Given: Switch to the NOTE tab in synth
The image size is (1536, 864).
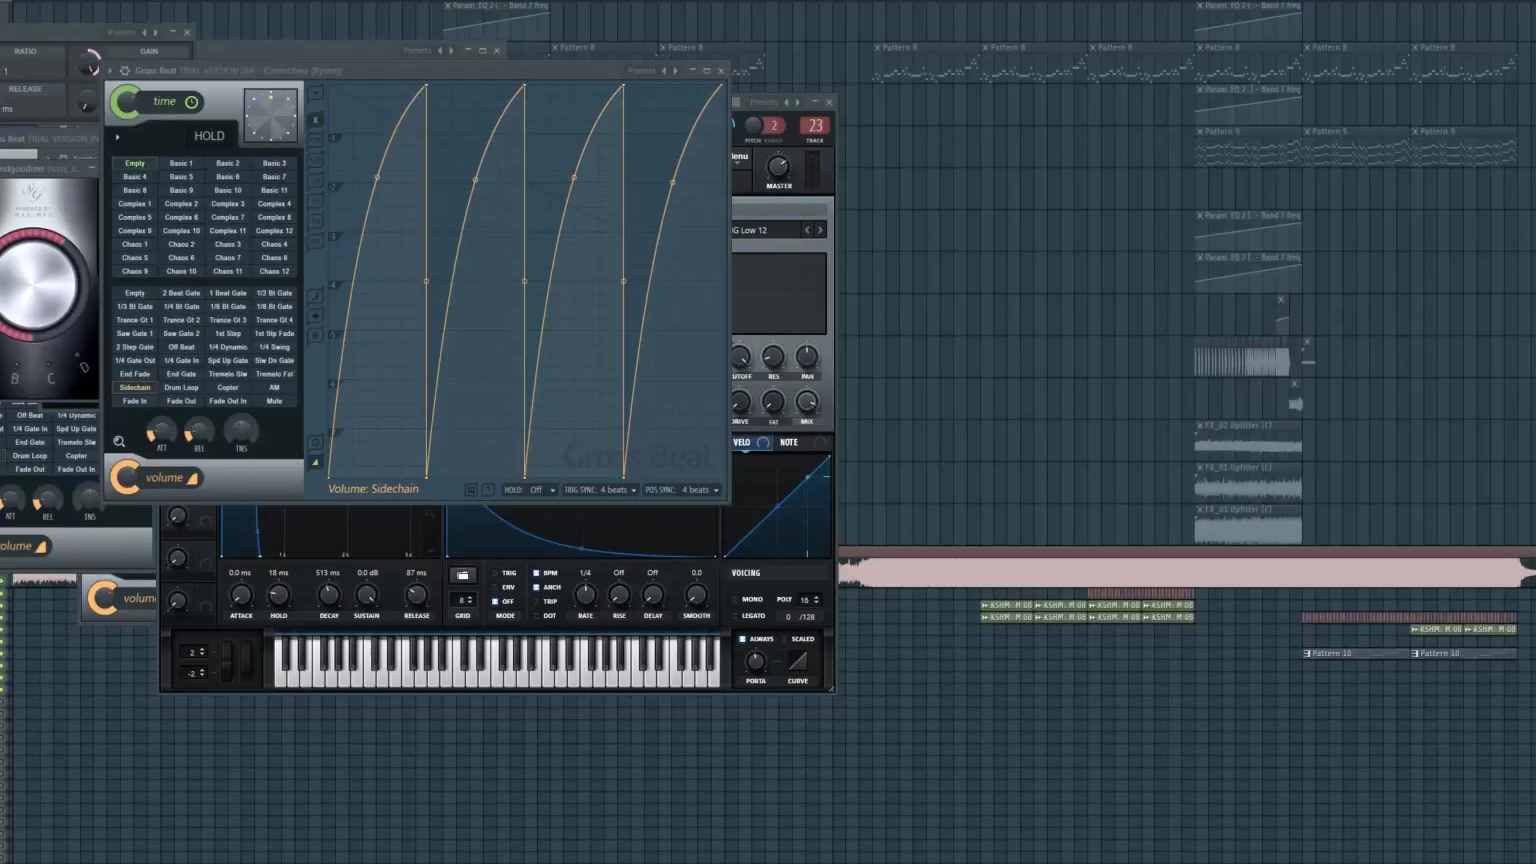Looking at the screenshot, I should (789, 442).
